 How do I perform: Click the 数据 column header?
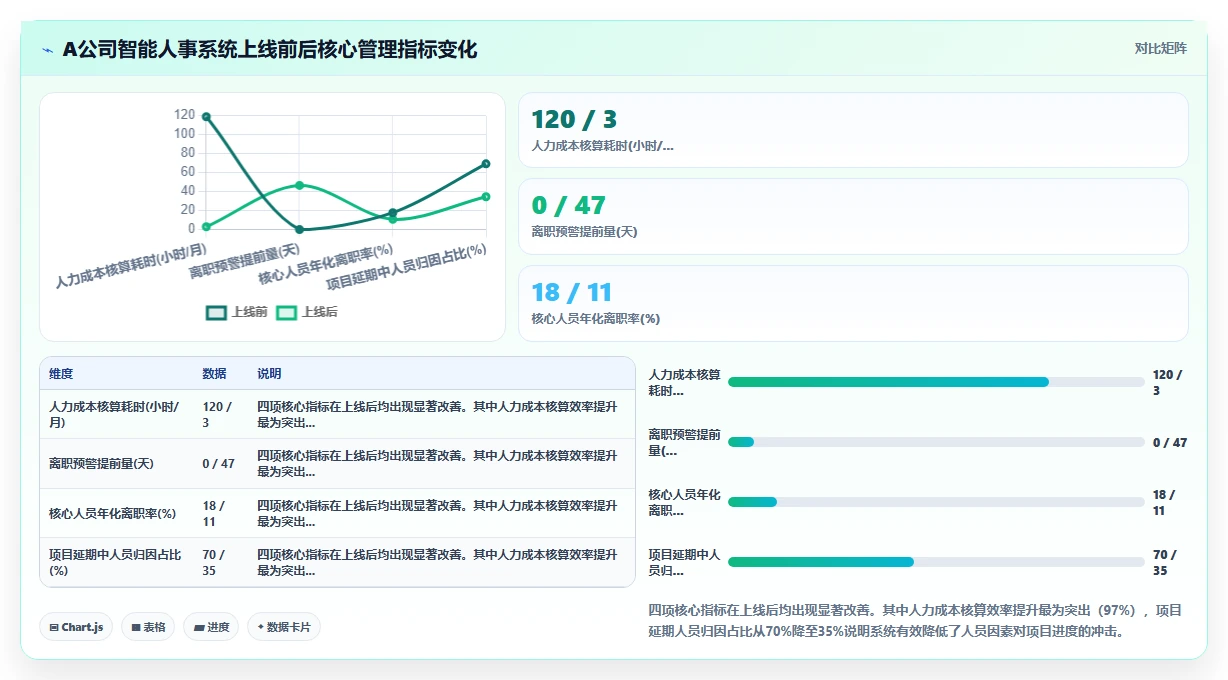214,374
